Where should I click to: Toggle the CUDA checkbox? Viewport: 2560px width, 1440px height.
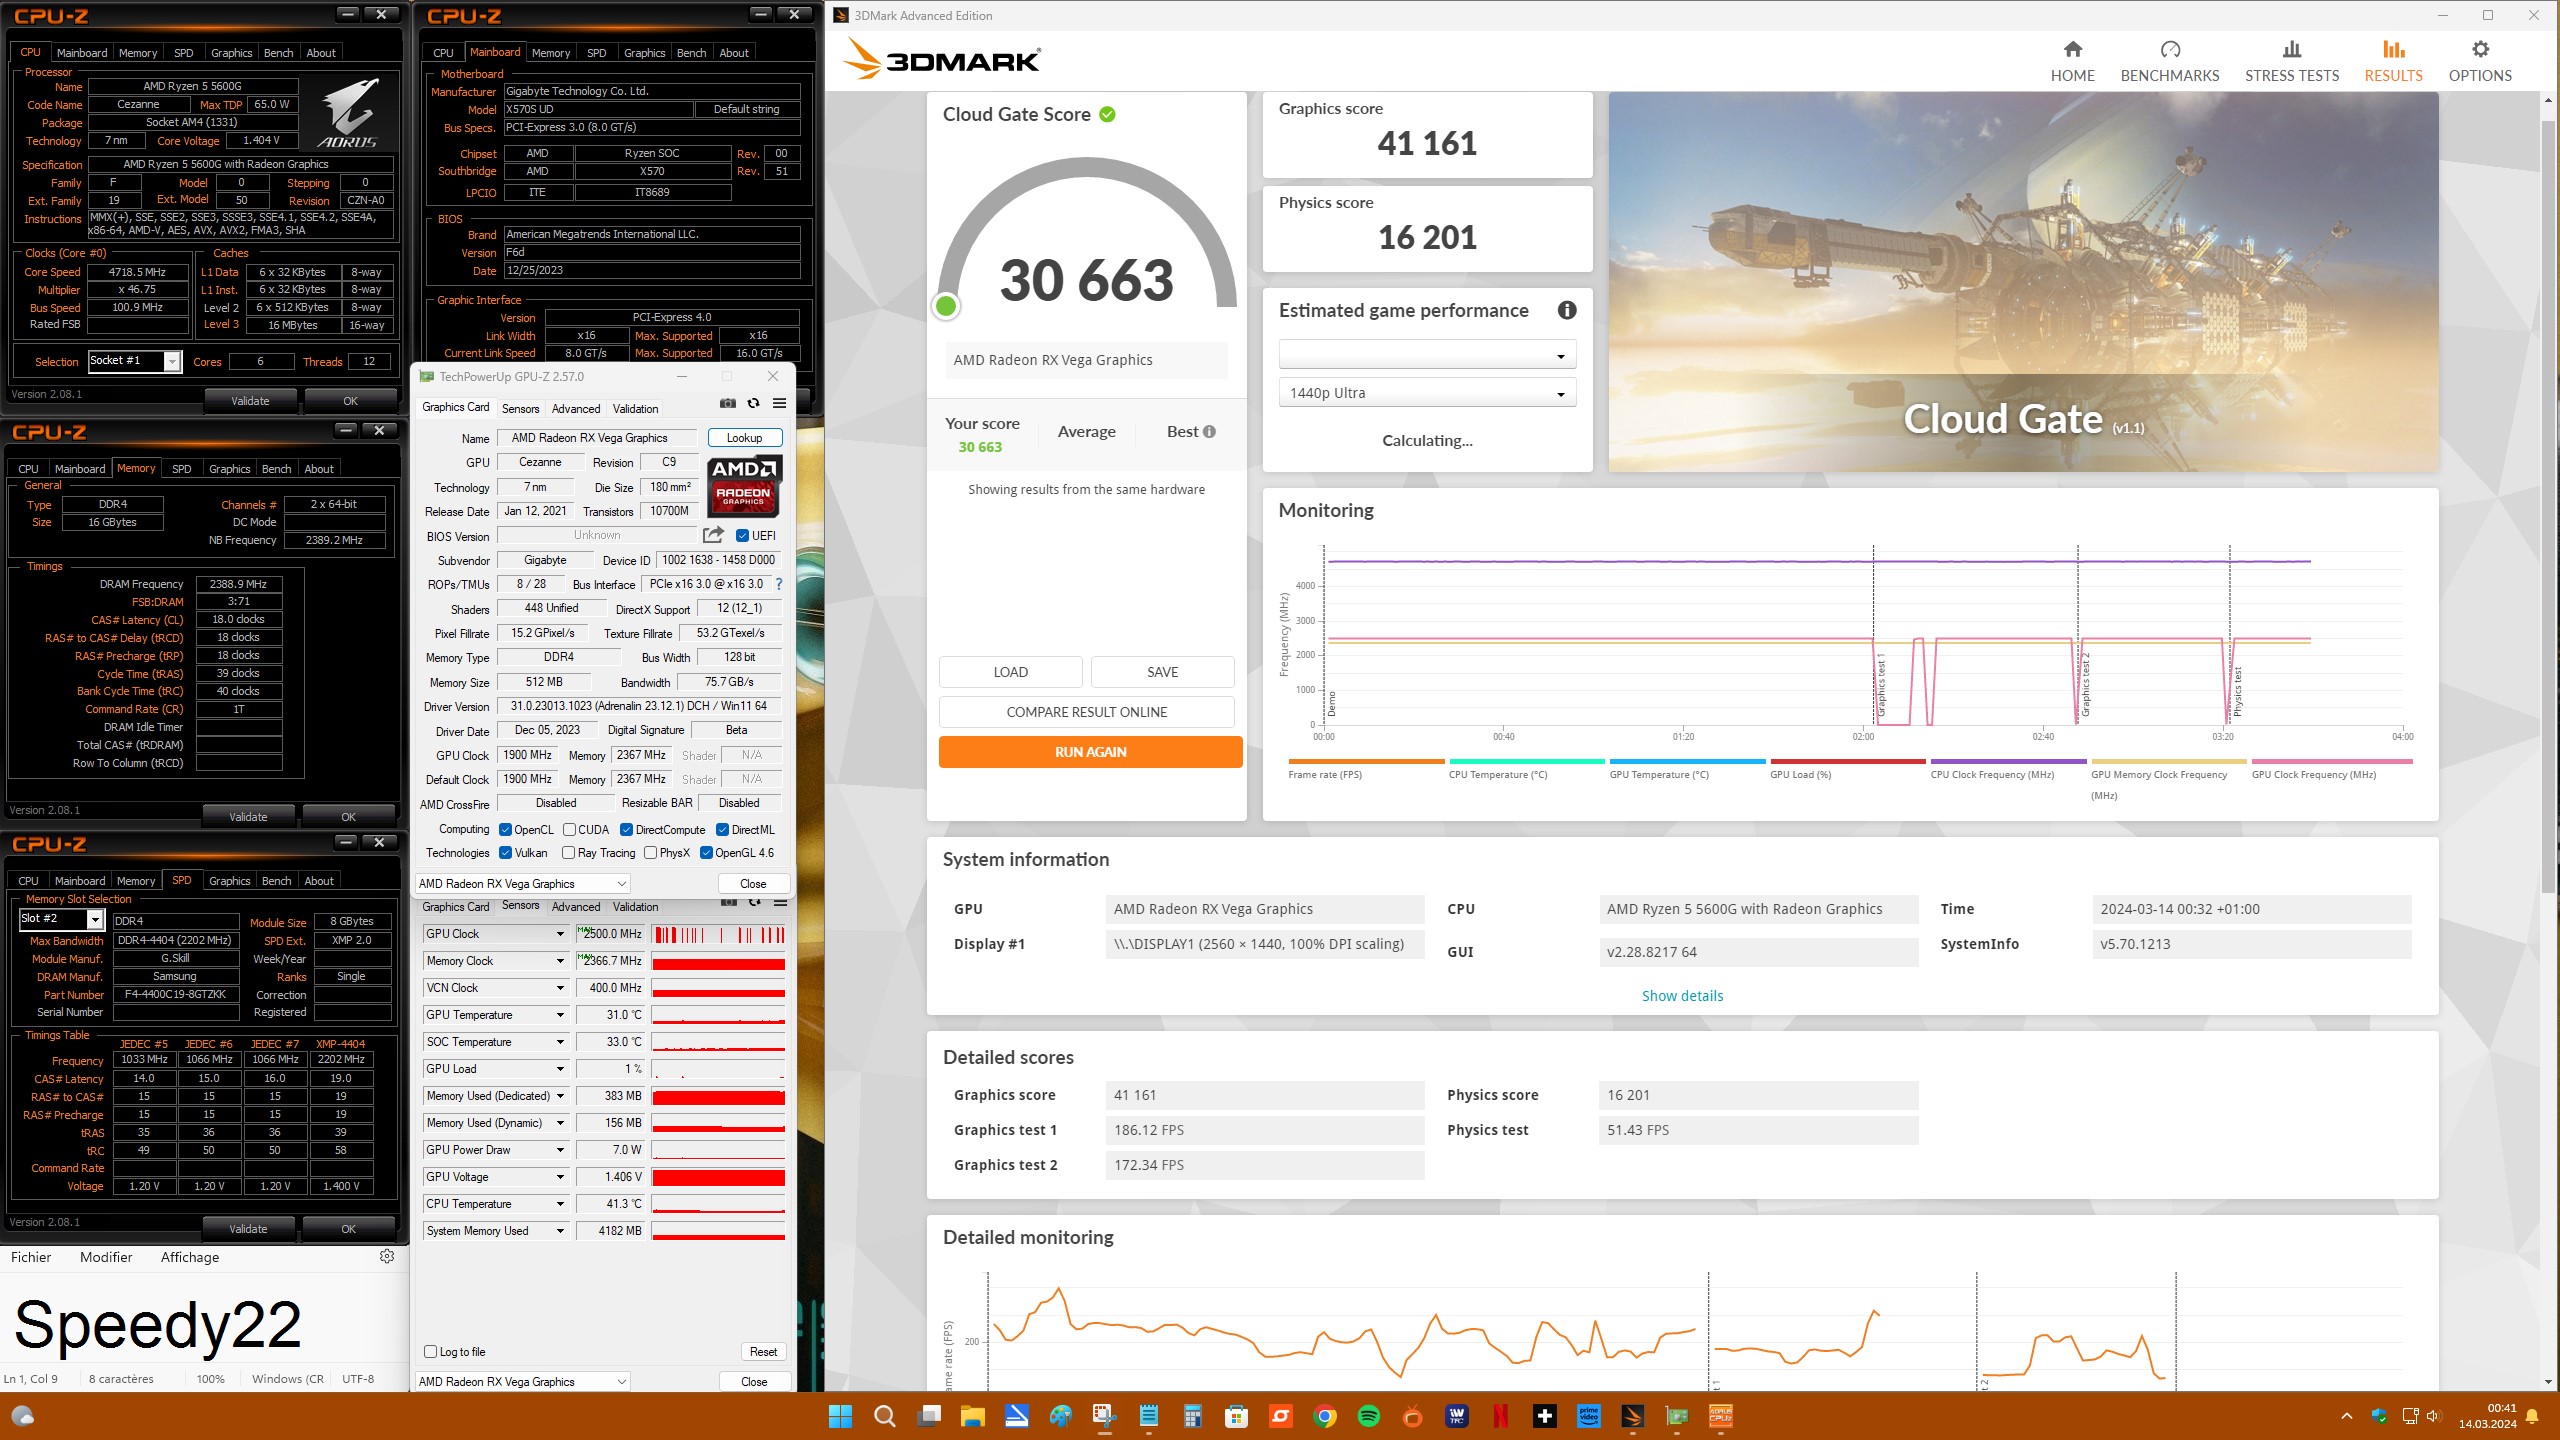pyautogui.click(x=569, y=829)
